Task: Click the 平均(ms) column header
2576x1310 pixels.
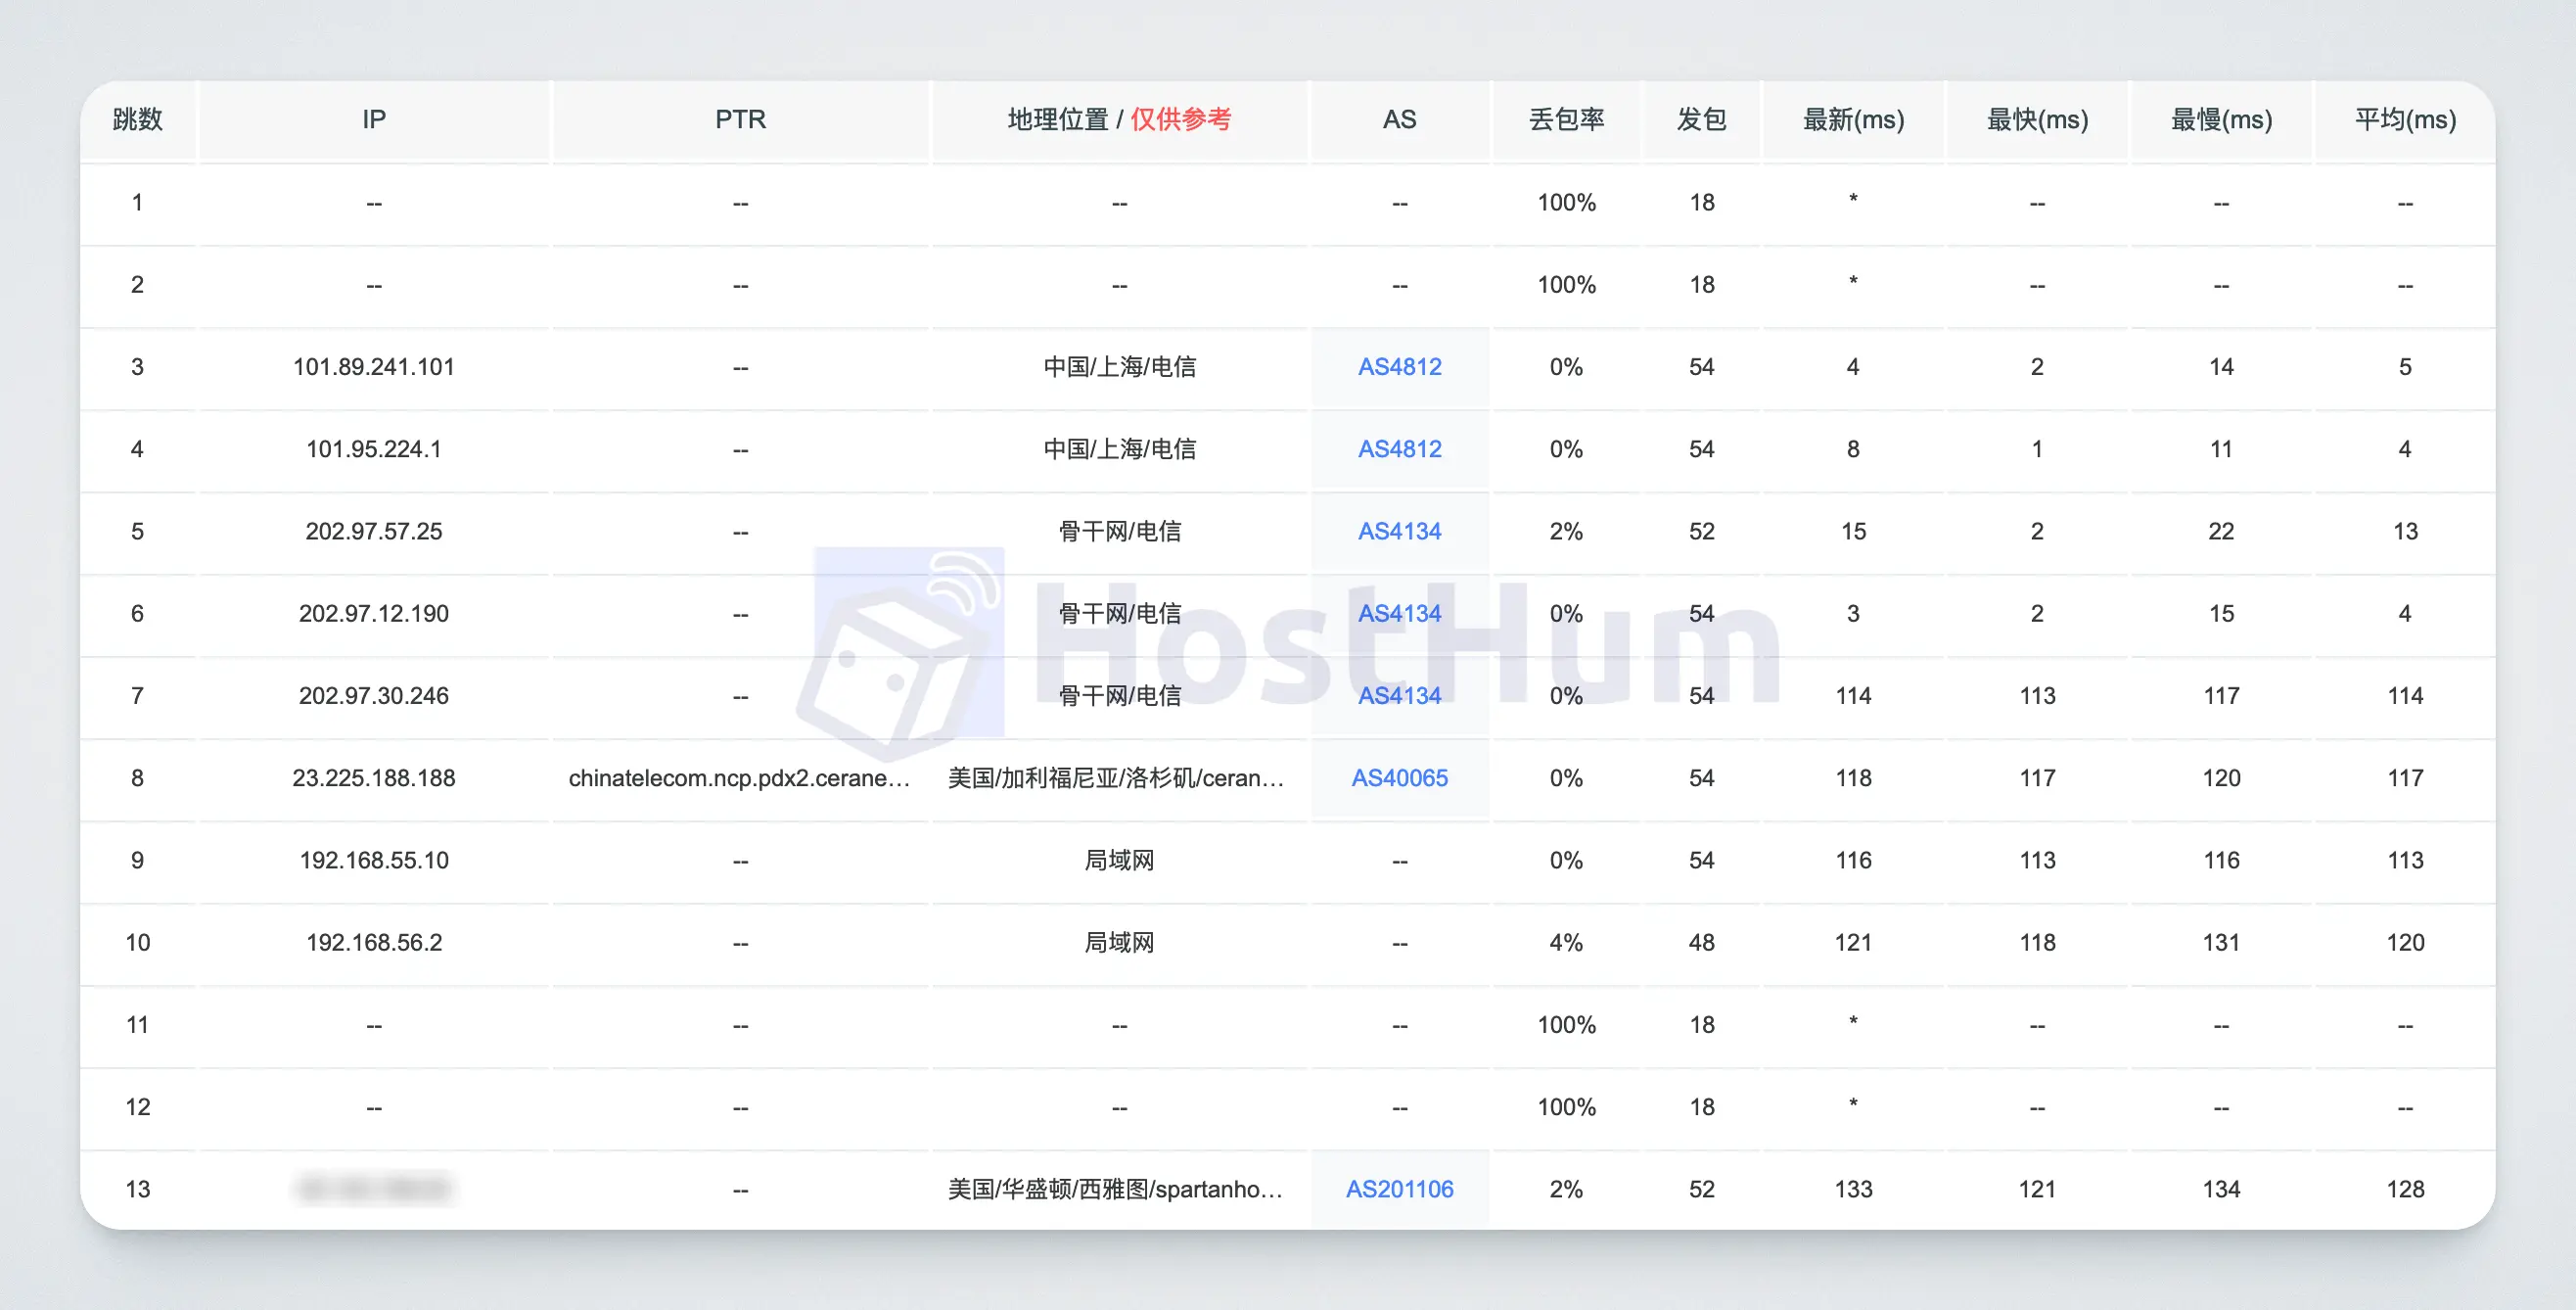Action: 2405,120
